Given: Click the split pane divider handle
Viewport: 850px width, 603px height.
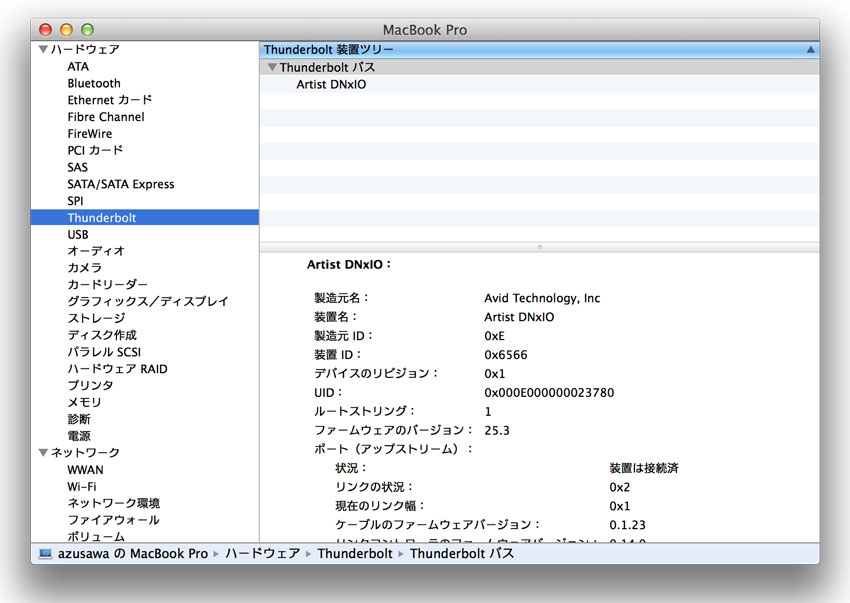Looking at the screenshot, I should tap(539, 246).
